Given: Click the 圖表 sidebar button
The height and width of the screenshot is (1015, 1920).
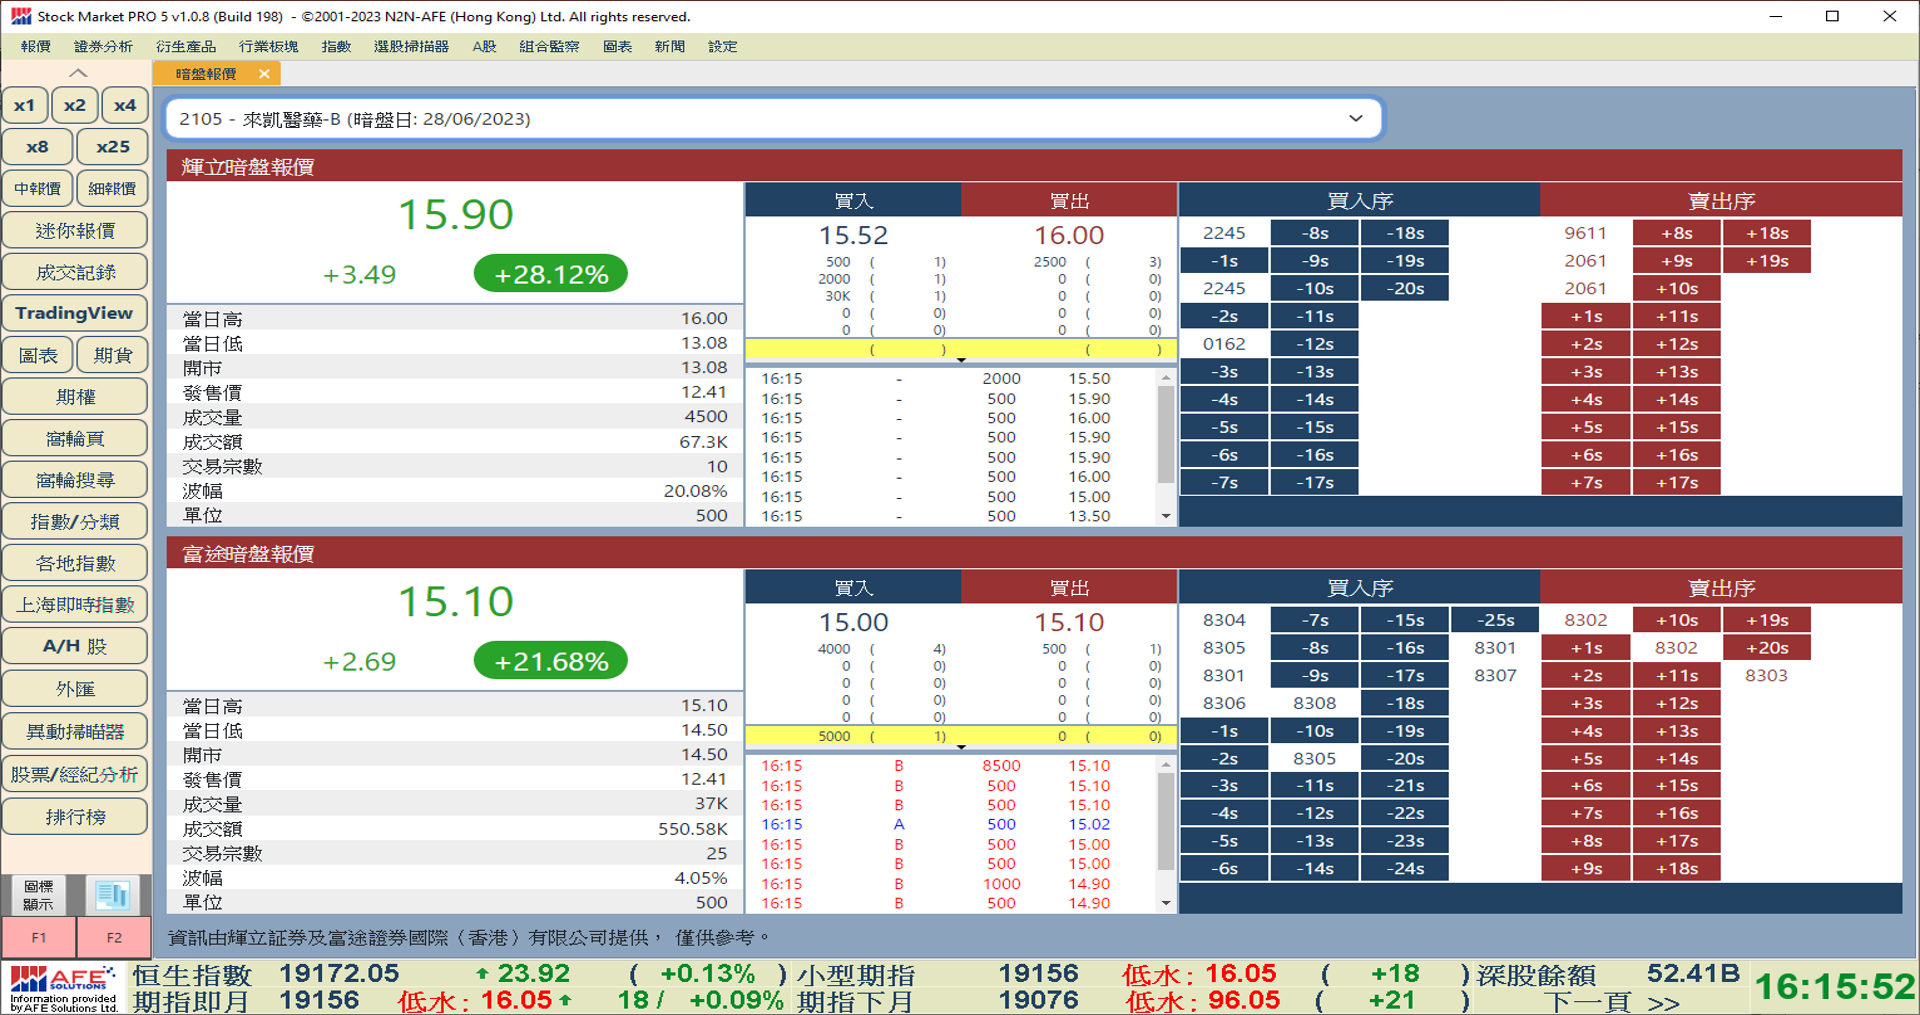Looking at the screenshot, I should coord(37,355).
